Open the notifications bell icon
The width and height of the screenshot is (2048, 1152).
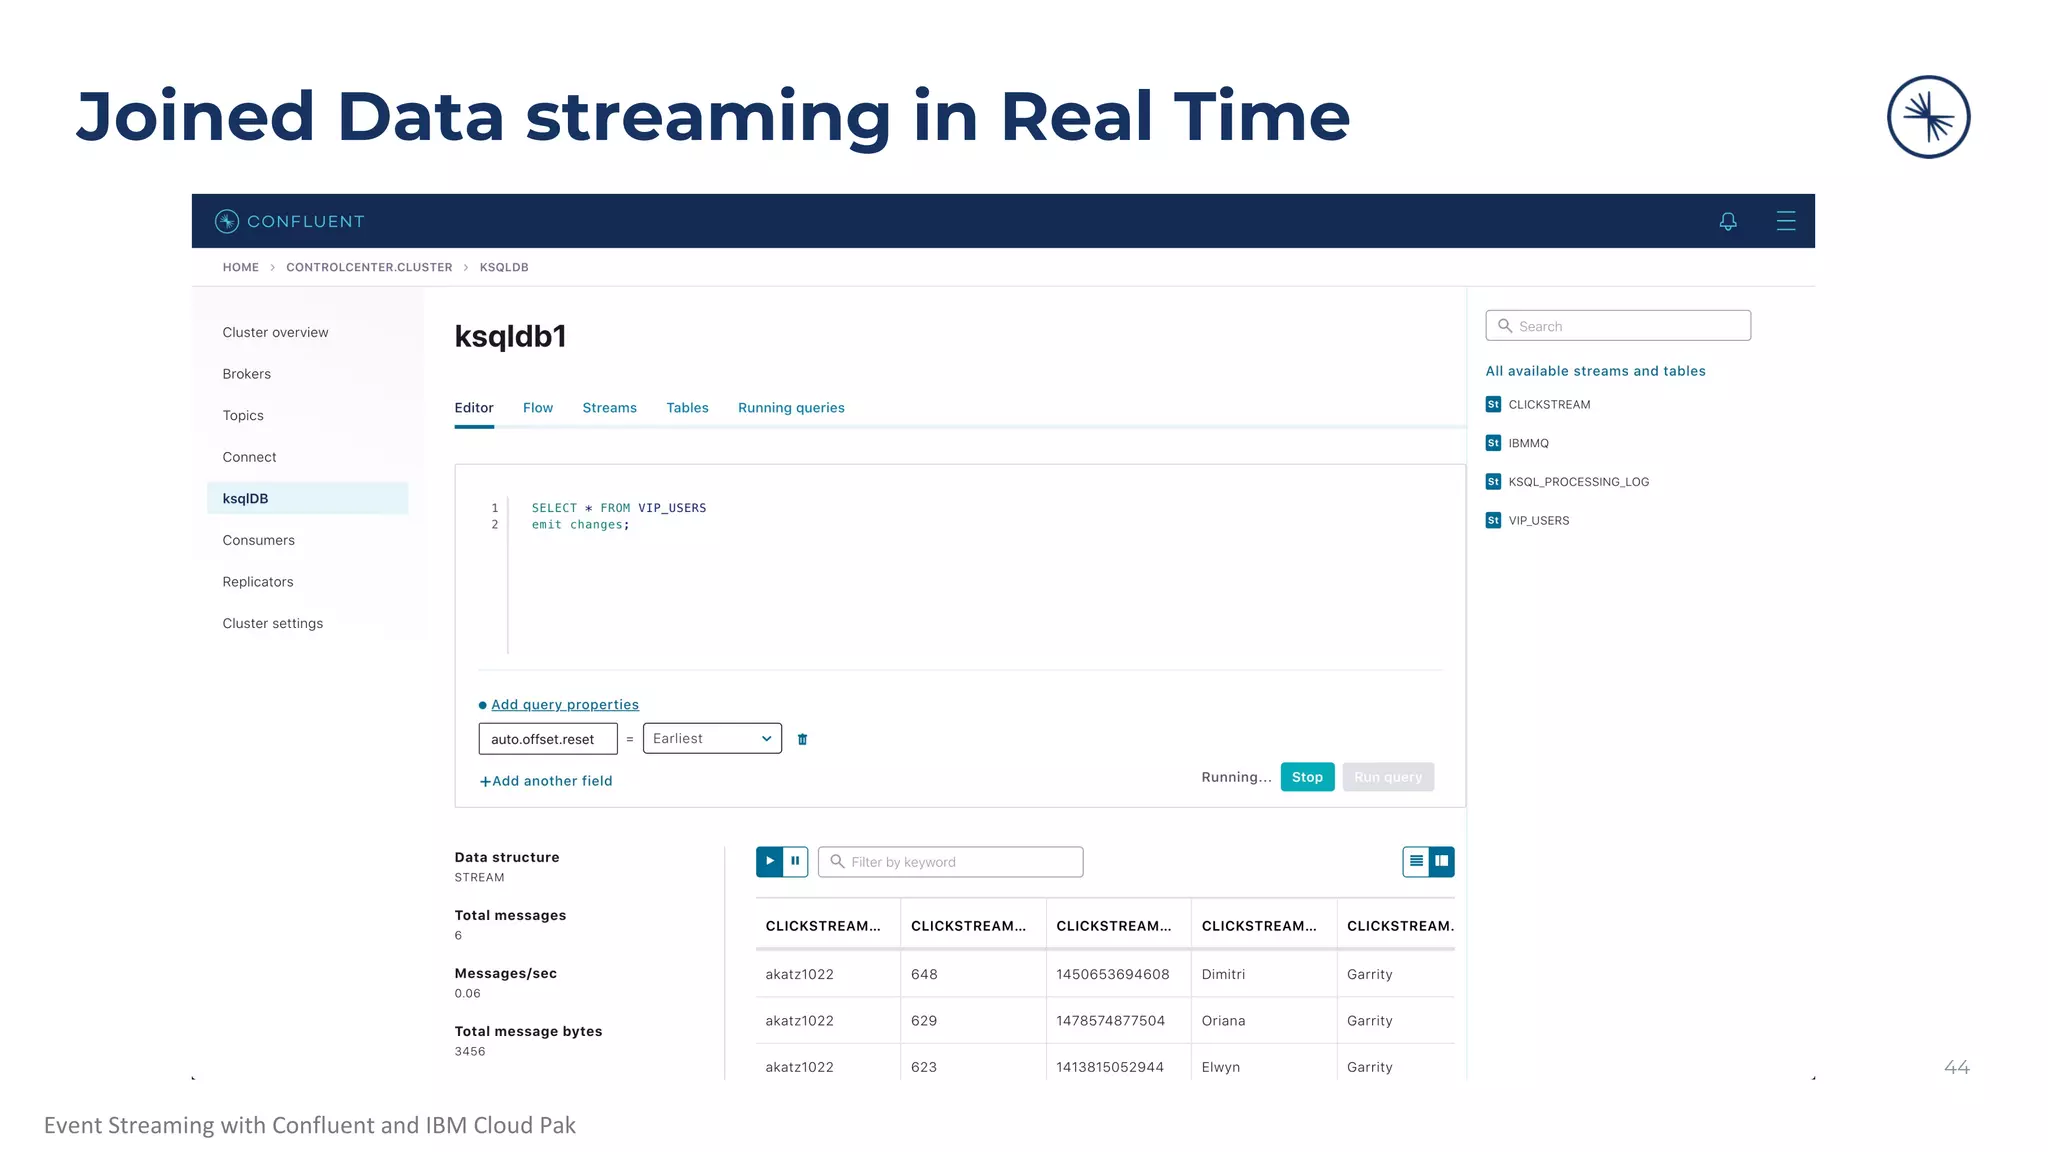1727,221
